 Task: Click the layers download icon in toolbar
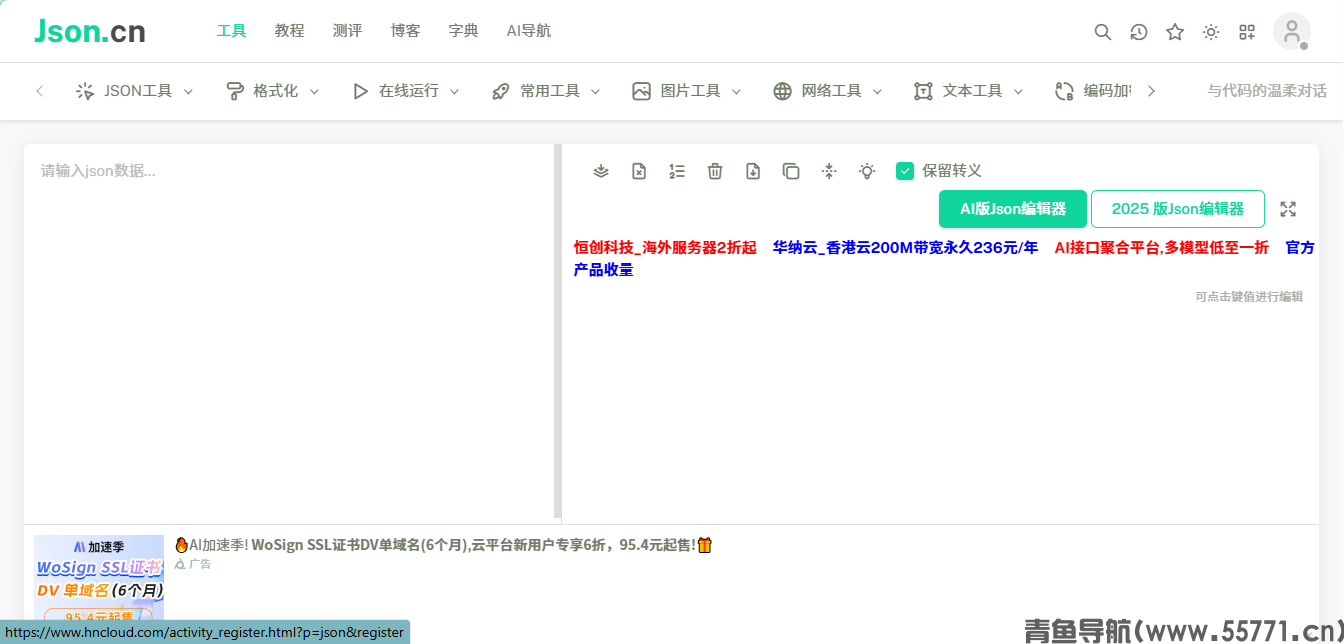(x=601, y=171)
